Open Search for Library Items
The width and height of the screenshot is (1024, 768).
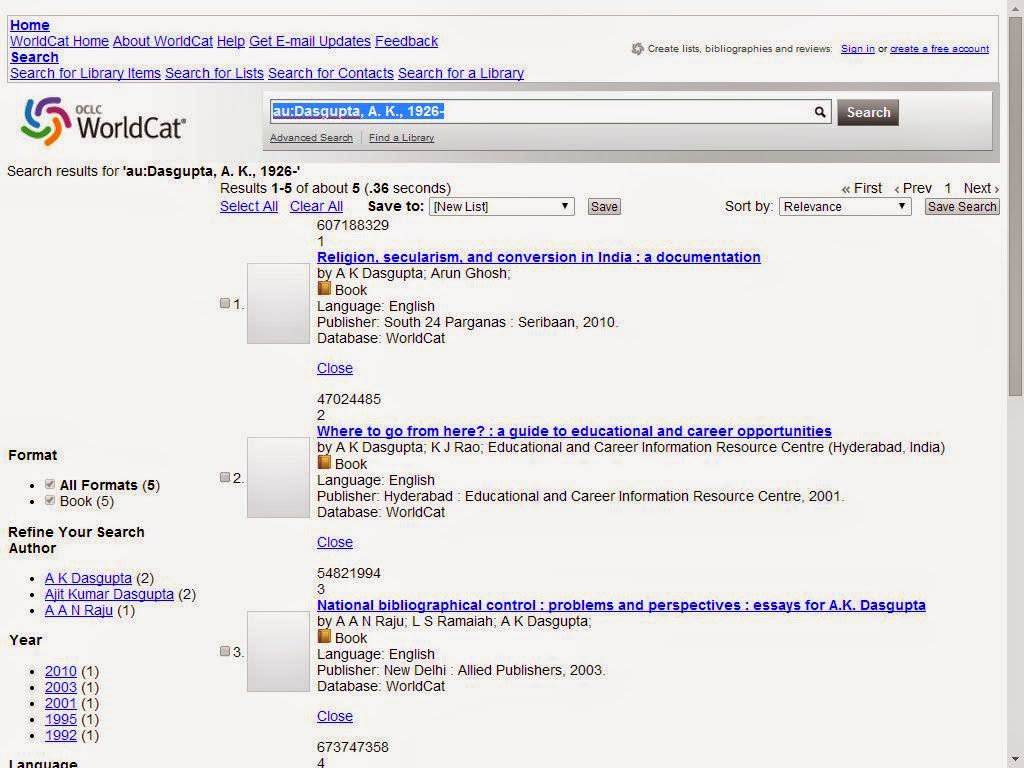(x=85, y=73)
